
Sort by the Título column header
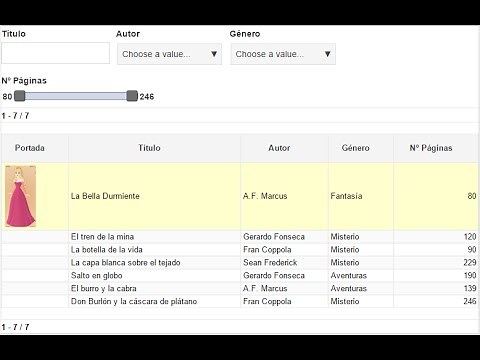click(x=154, y=148)
